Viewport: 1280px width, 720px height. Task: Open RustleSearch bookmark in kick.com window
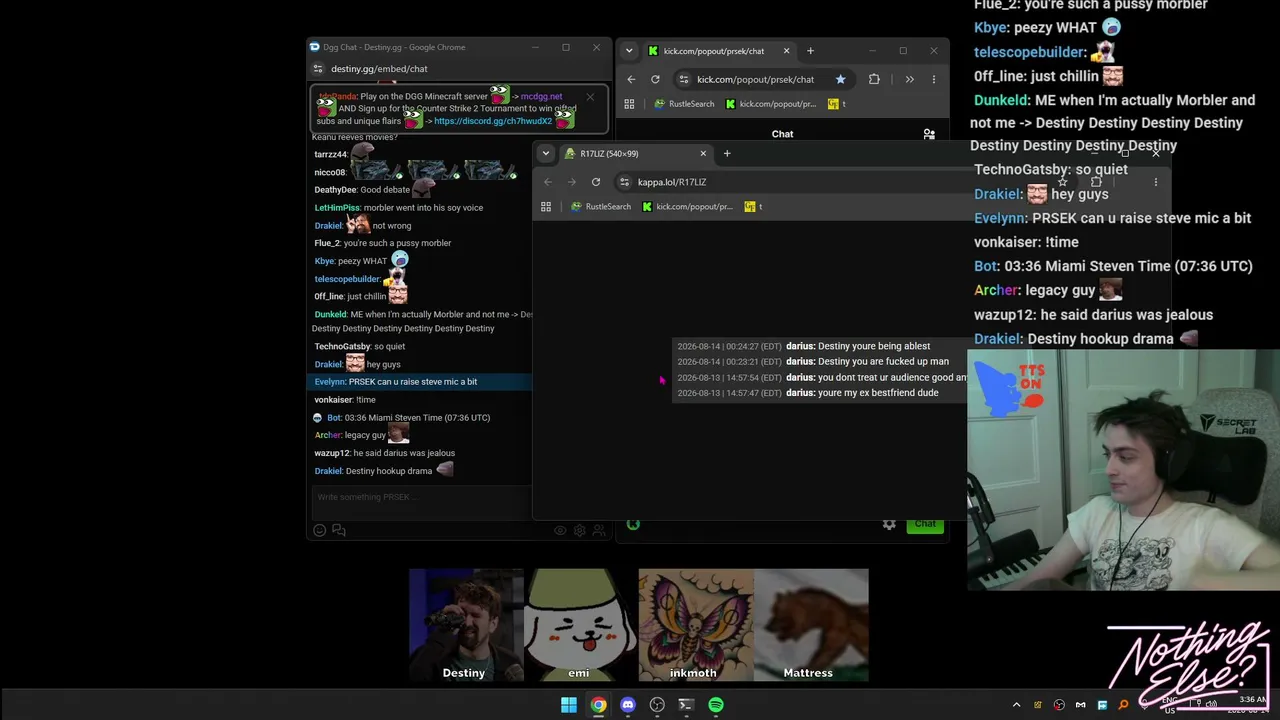pos(684,104)
